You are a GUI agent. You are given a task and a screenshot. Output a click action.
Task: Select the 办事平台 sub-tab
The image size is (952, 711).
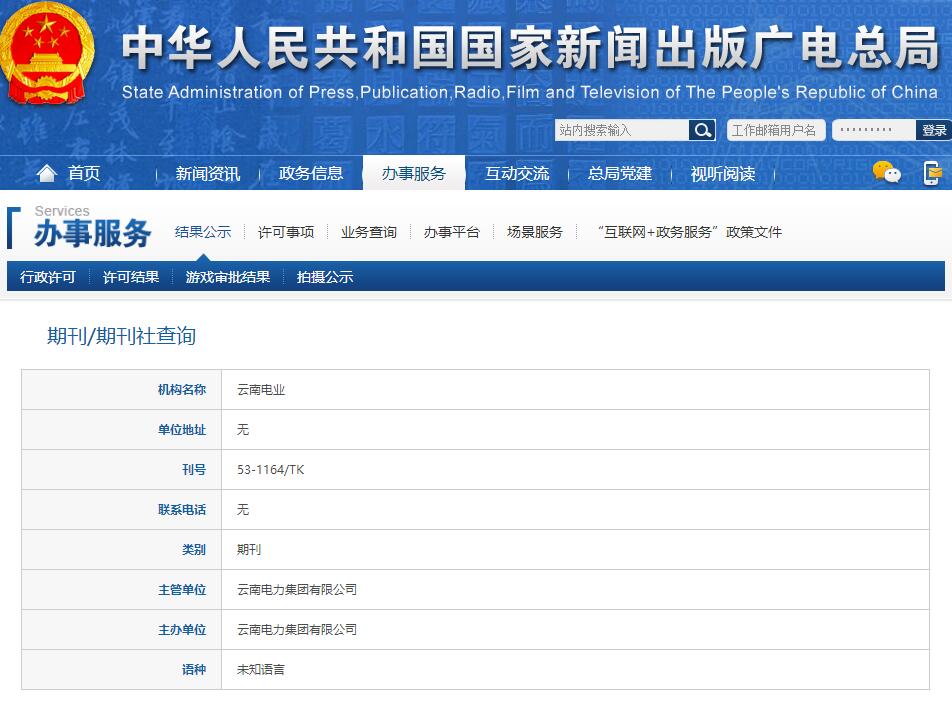pyautogui.click(x=452, y=232)
